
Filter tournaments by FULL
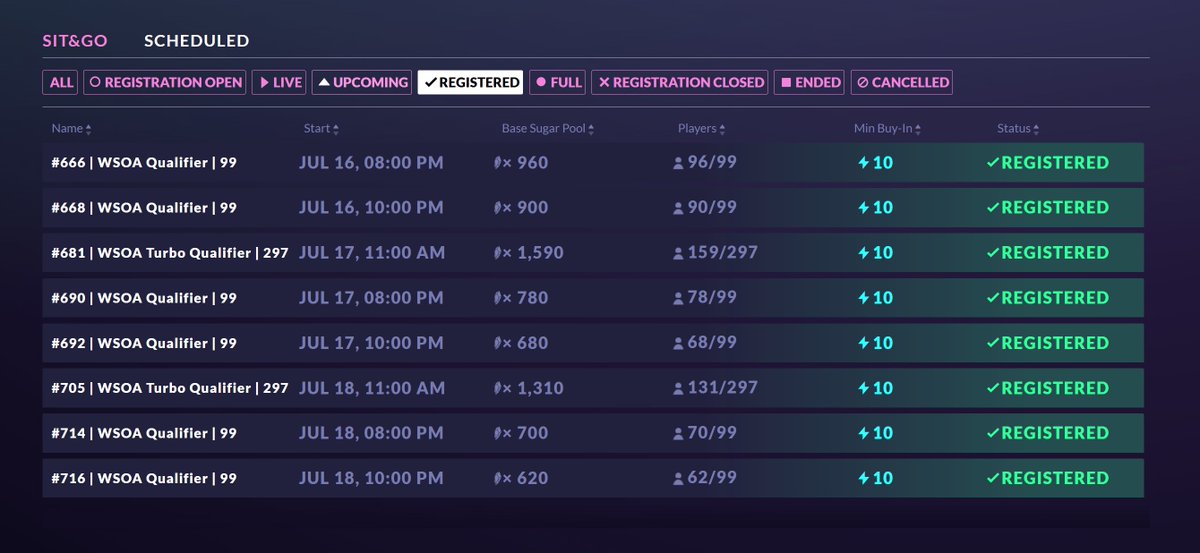tap(558, 82)
